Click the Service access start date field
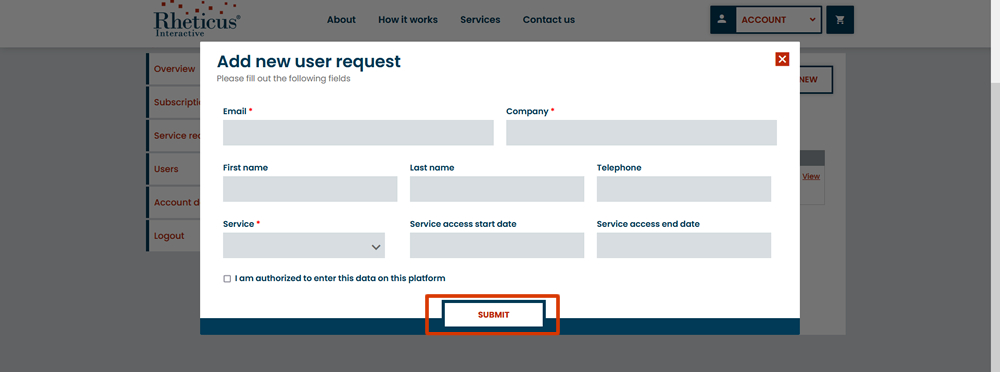This screenshot has width=1000, height=372. click(x=497, y=246)
